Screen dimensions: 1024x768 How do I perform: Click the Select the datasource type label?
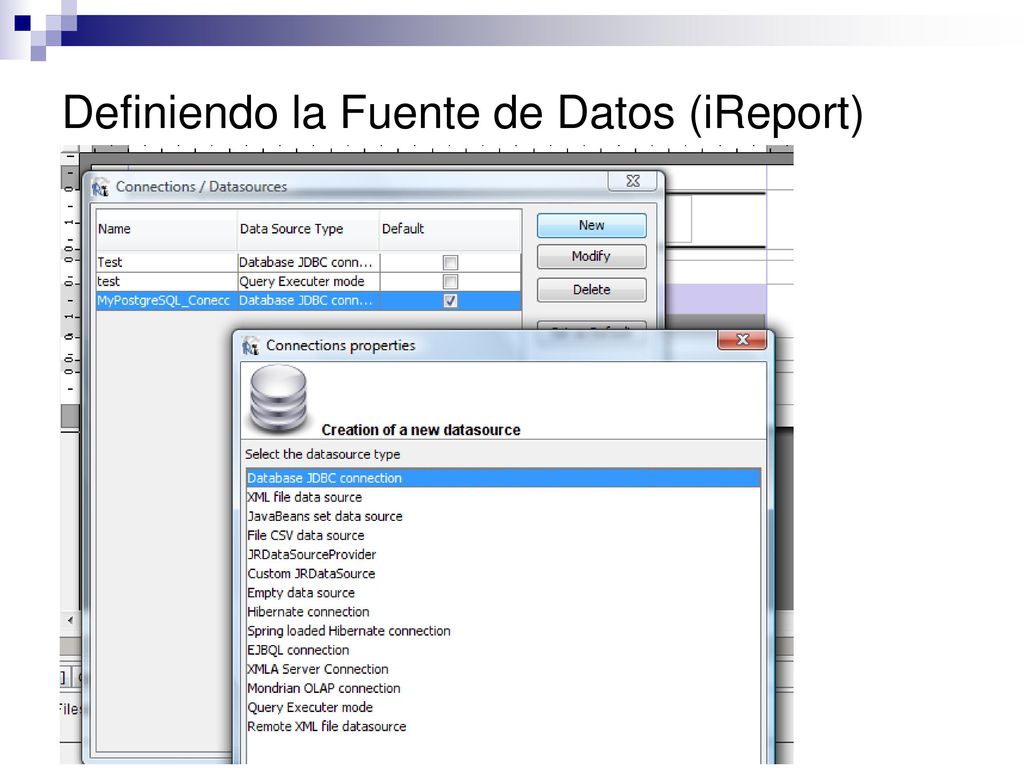pos(323,455)
